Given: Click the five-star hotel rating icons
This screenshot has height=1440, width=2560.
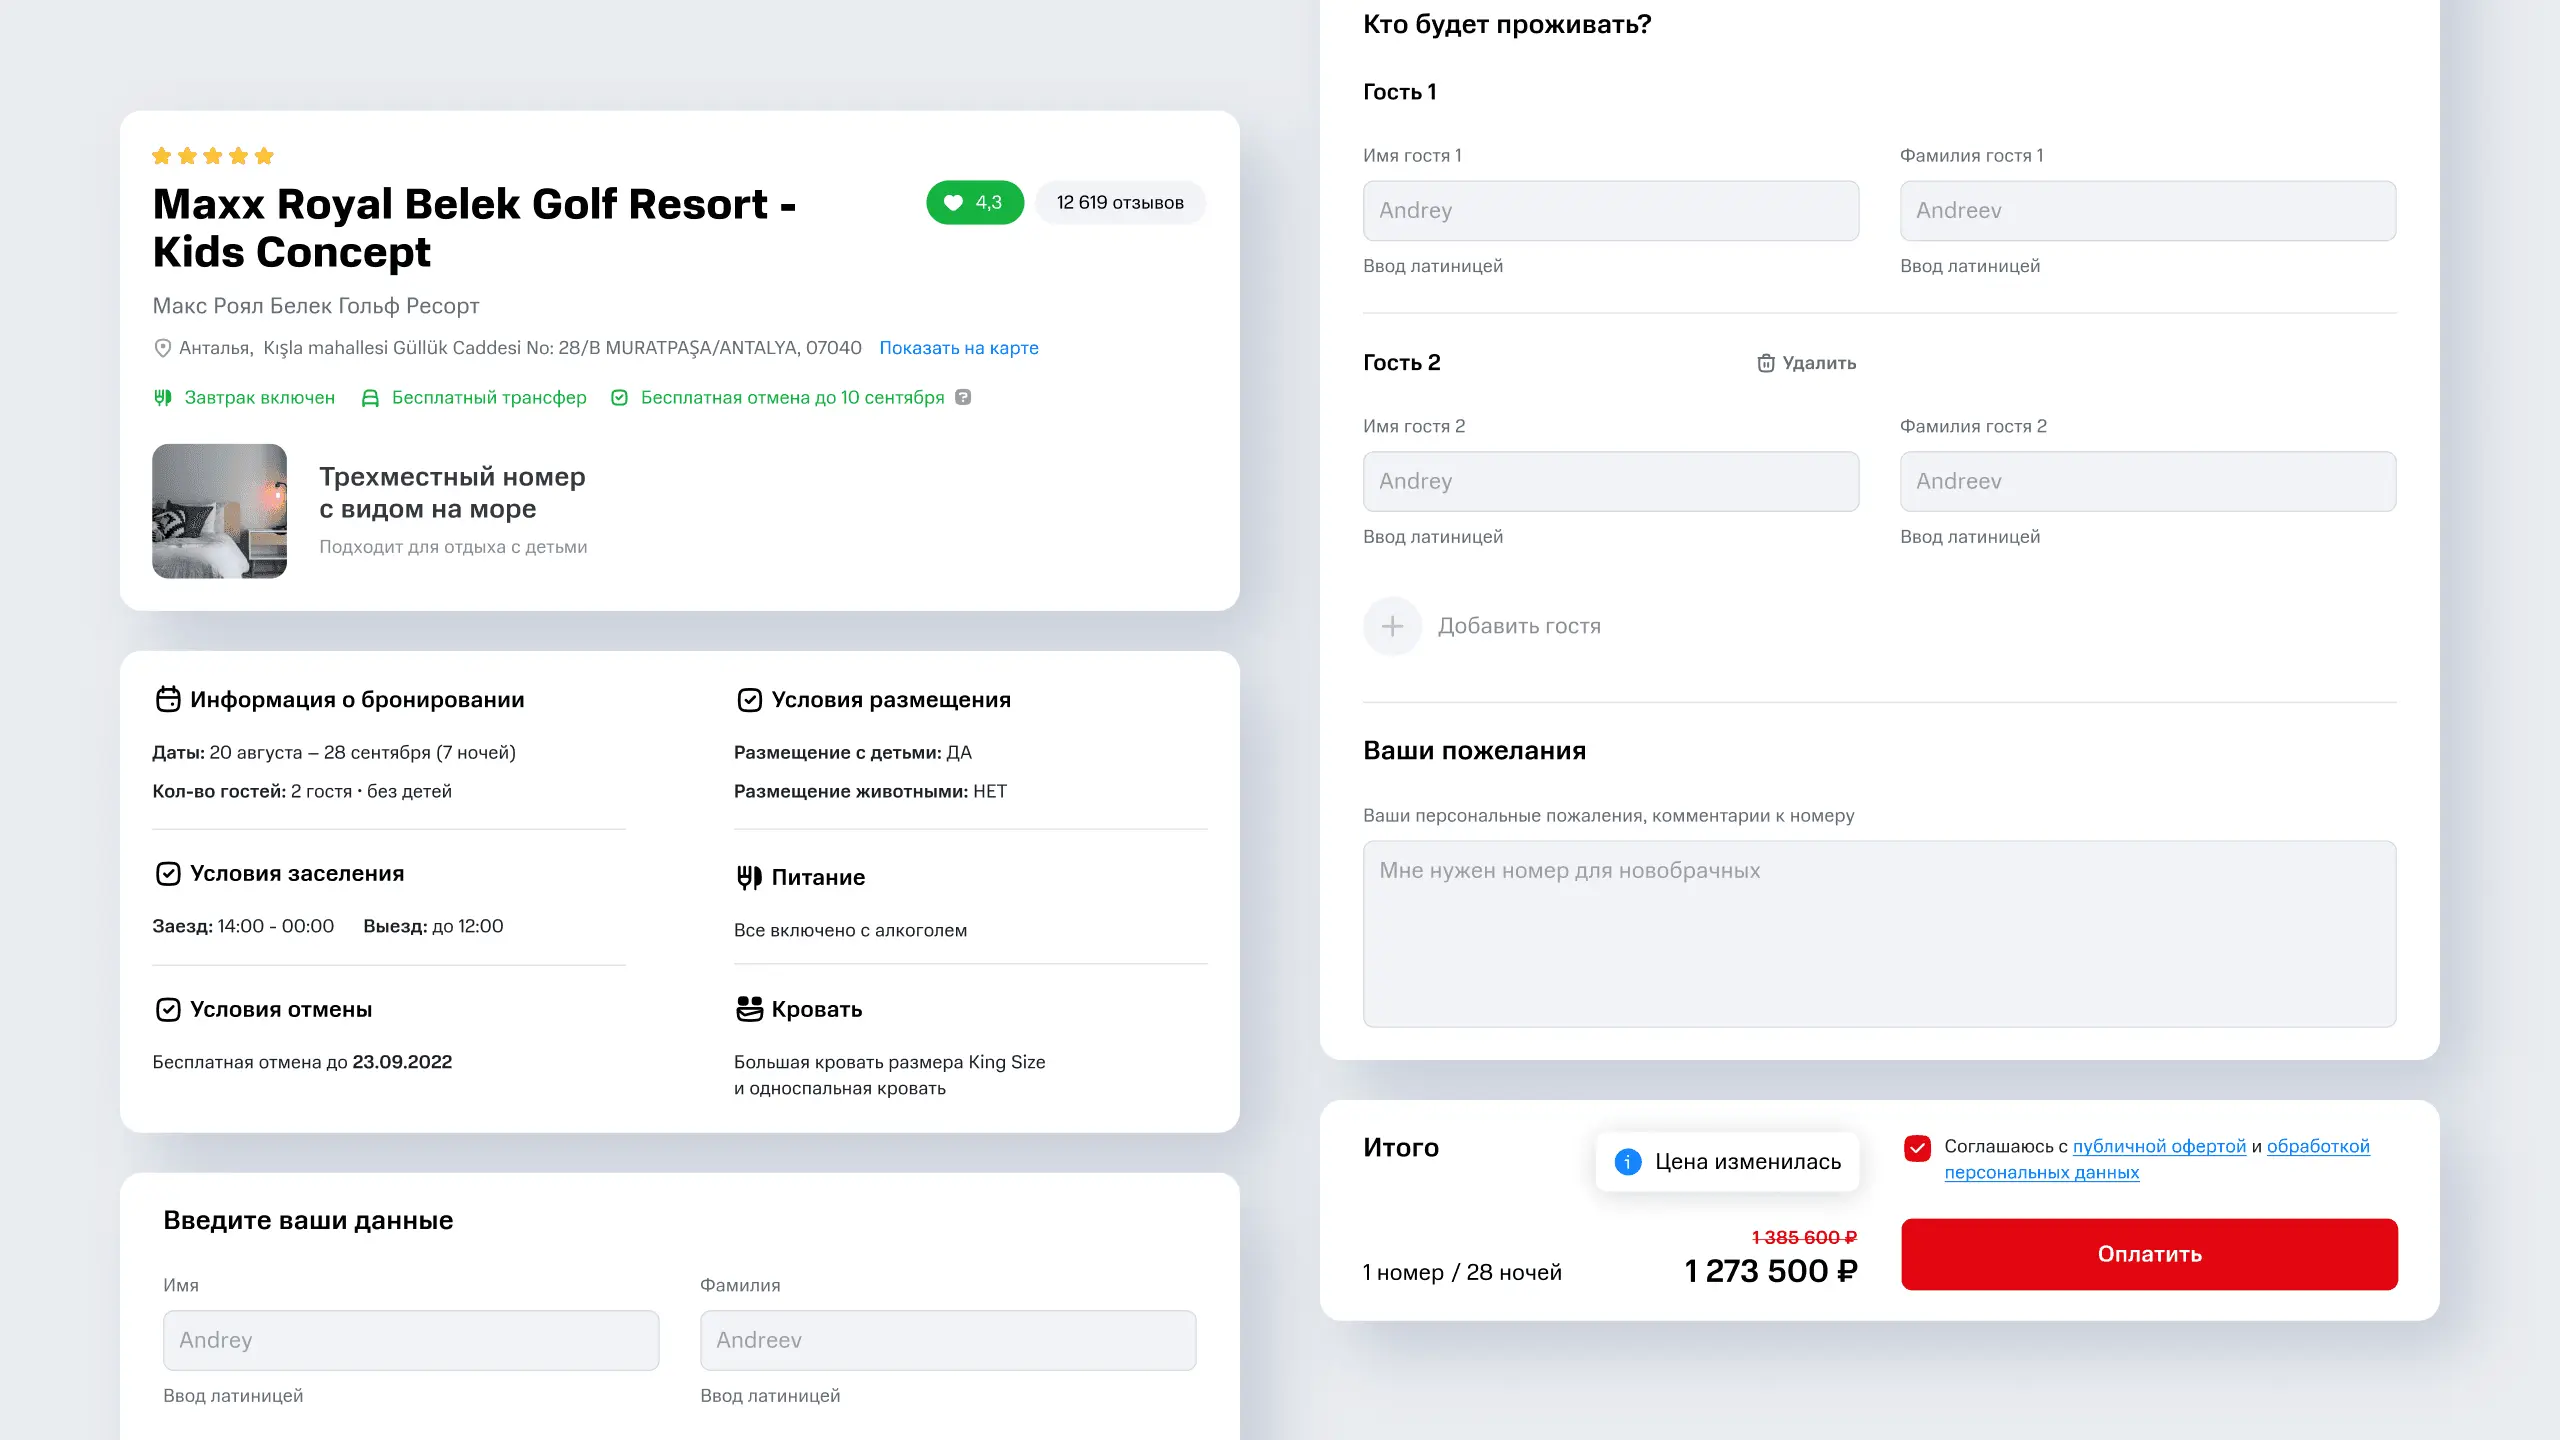Looking at the screenshot, I should 213,156.
